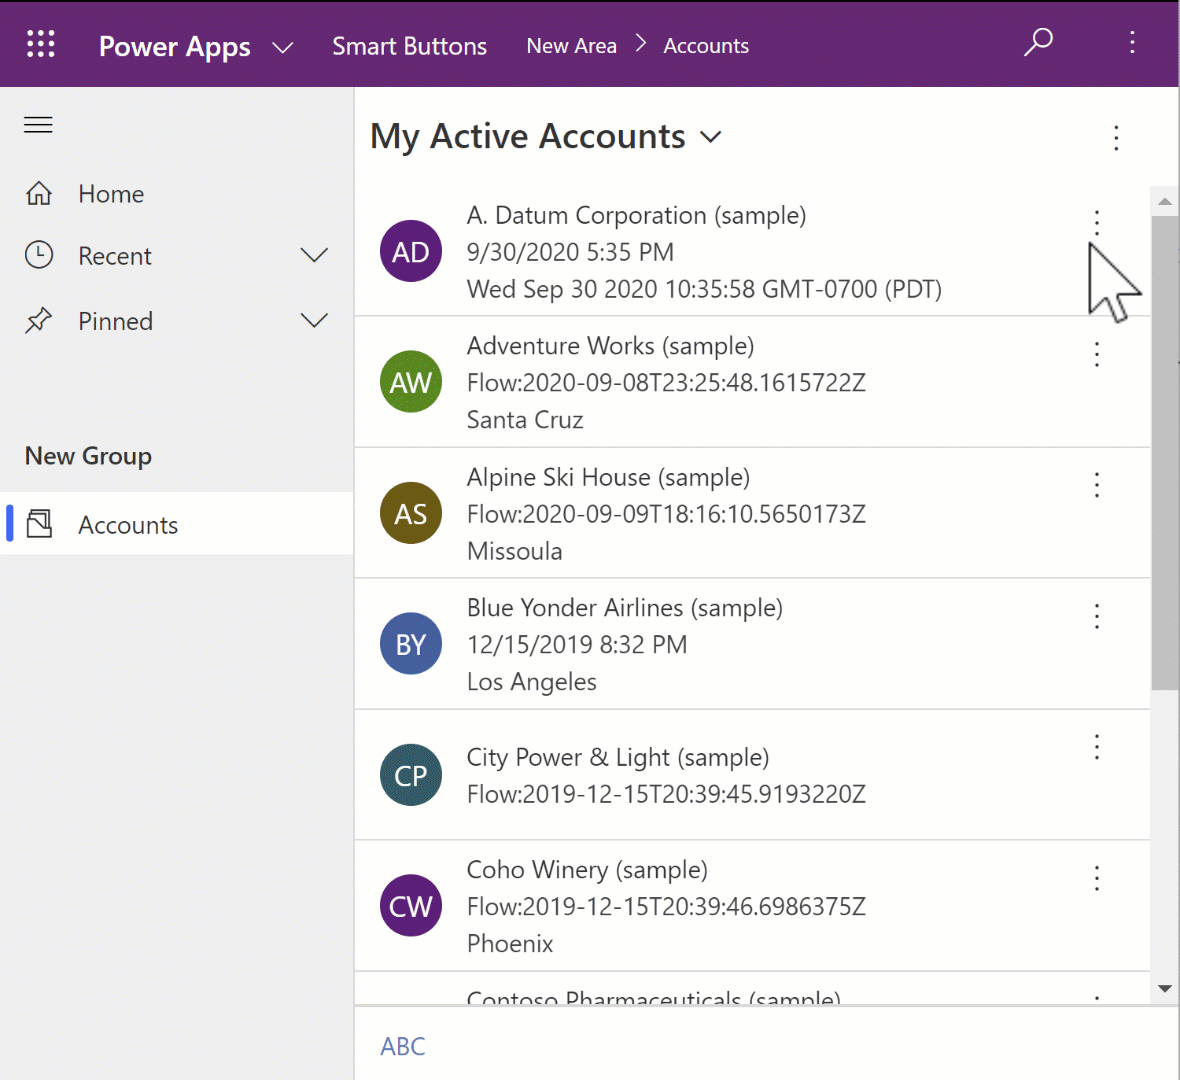This screenshot has height=1080, width=1180.
Task: Click the list scrollbar up arrow
Action: 1164,201
